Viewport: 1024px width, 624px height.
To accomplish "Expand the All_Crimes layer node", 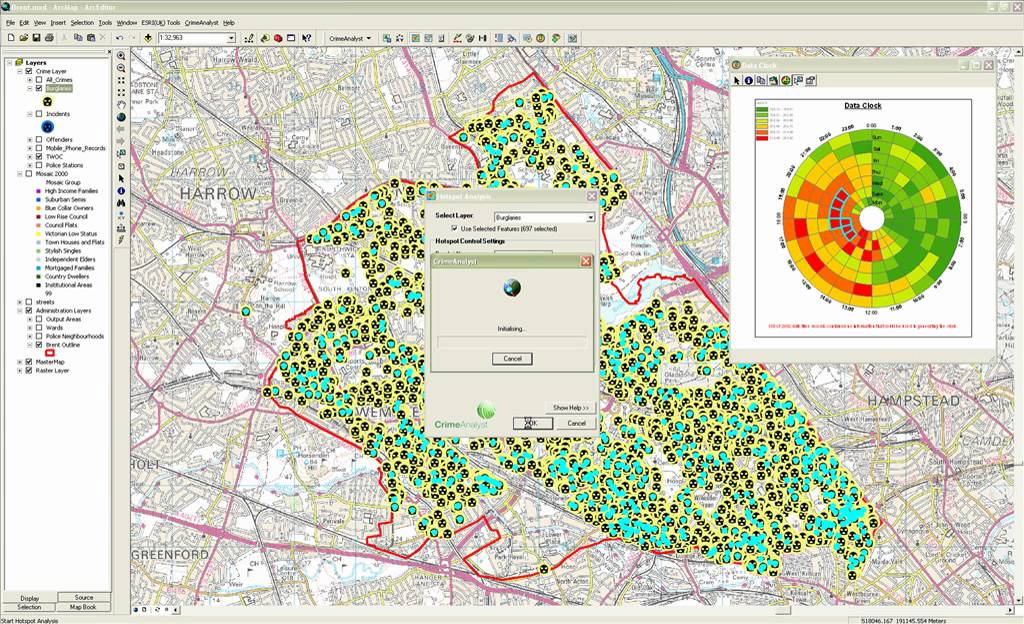I will point(30,80).
